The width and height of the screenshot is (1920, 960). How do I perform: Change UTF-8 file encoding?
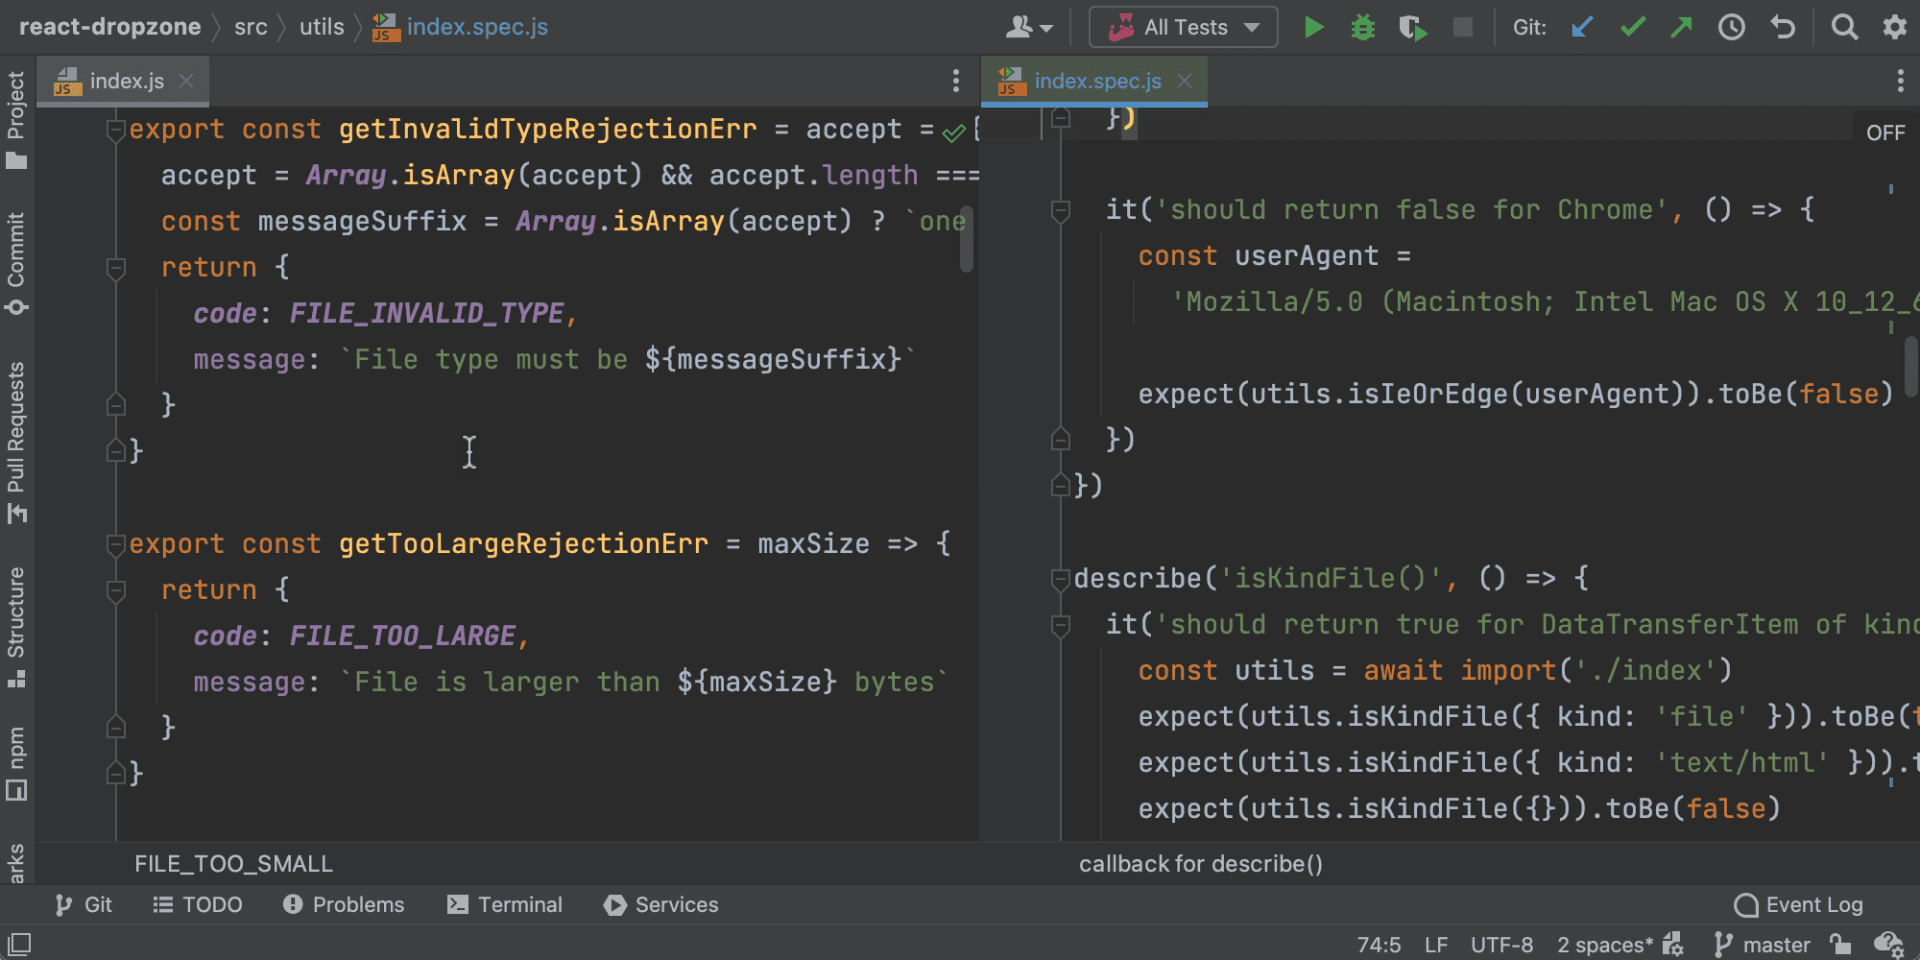(x=1501, y=945)
